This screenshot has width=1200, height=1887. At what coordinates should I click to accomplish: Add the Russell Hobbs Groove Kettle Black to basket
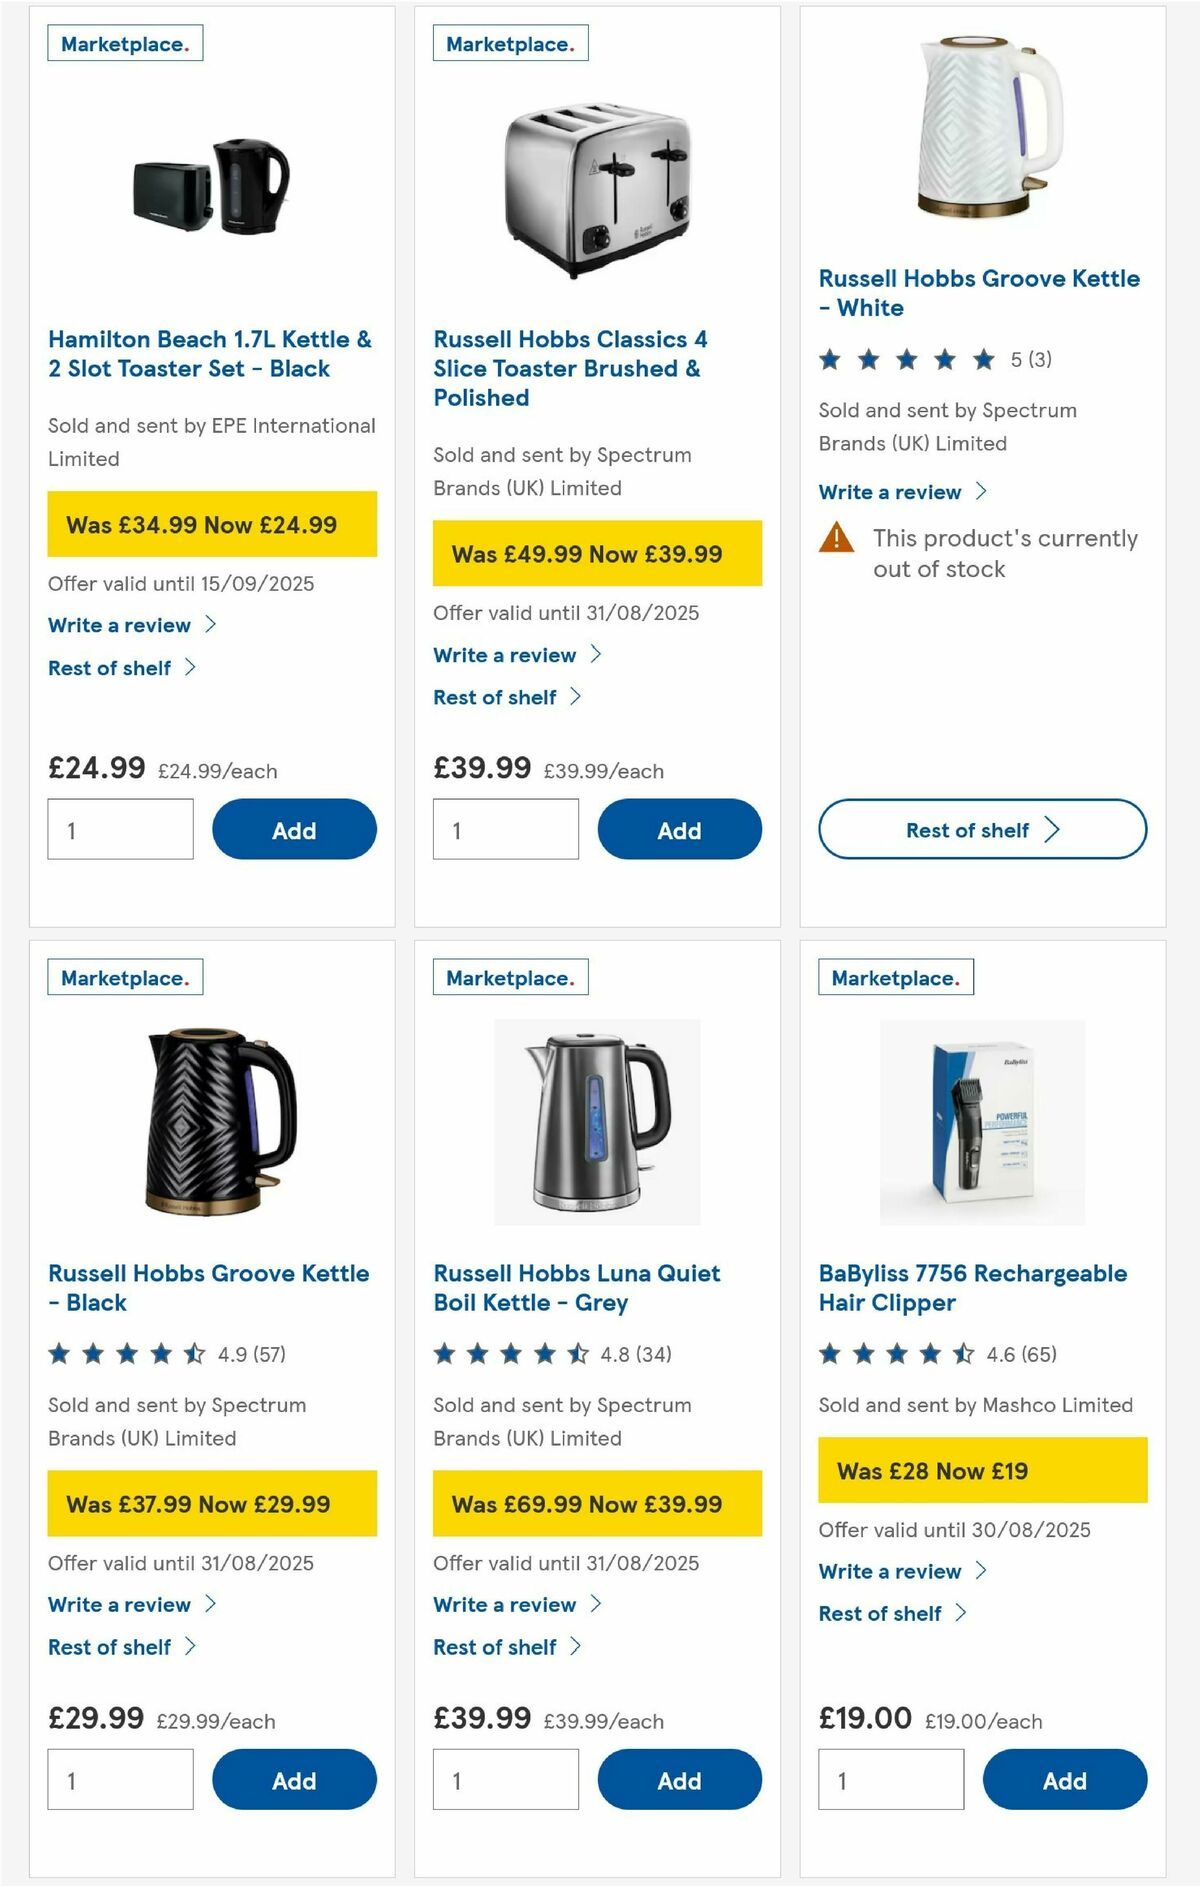pyautogui.click(x=293, y=1780)
